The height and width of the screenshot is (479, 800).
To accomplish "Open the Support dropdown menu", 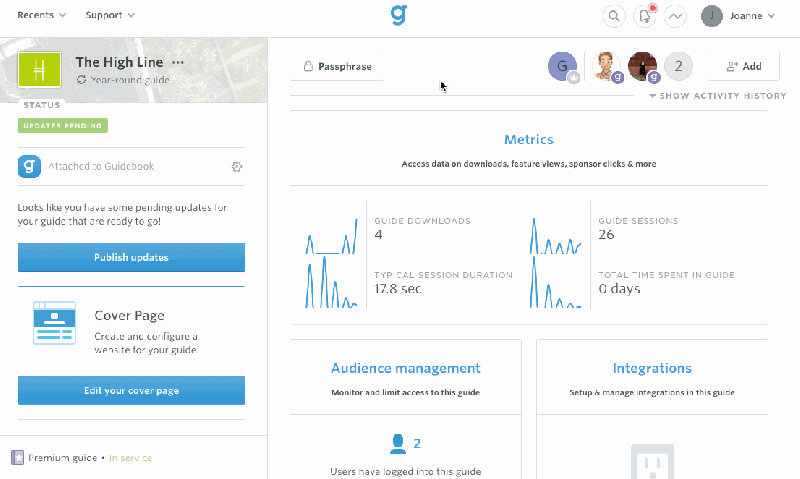I will (110, 15).
